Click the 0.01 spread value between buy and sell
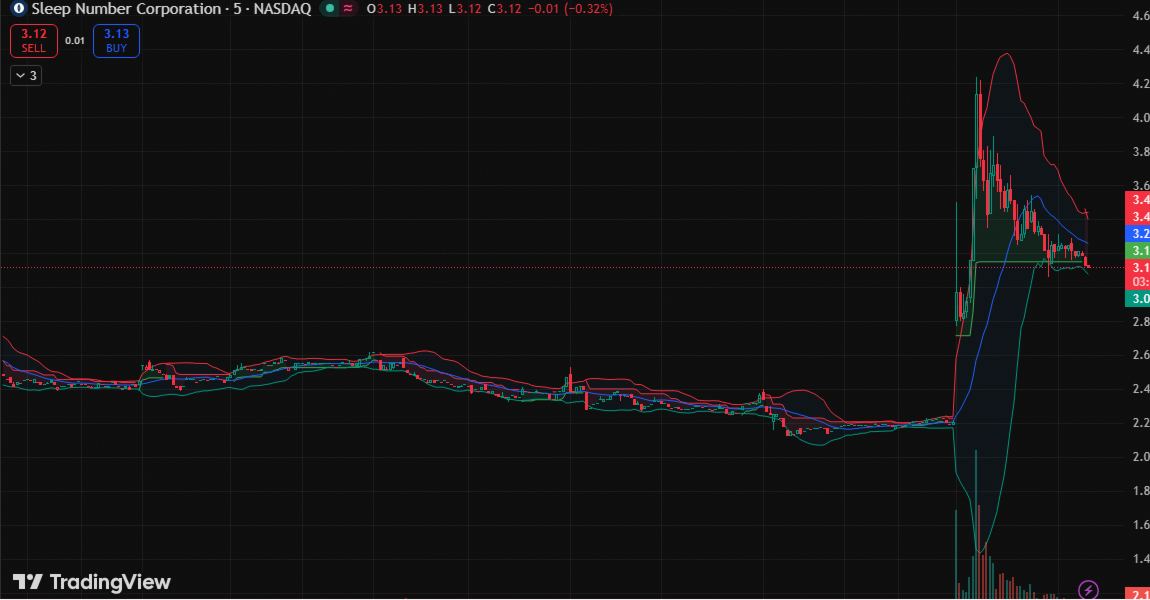1150x600 pixels. [73, 40]
